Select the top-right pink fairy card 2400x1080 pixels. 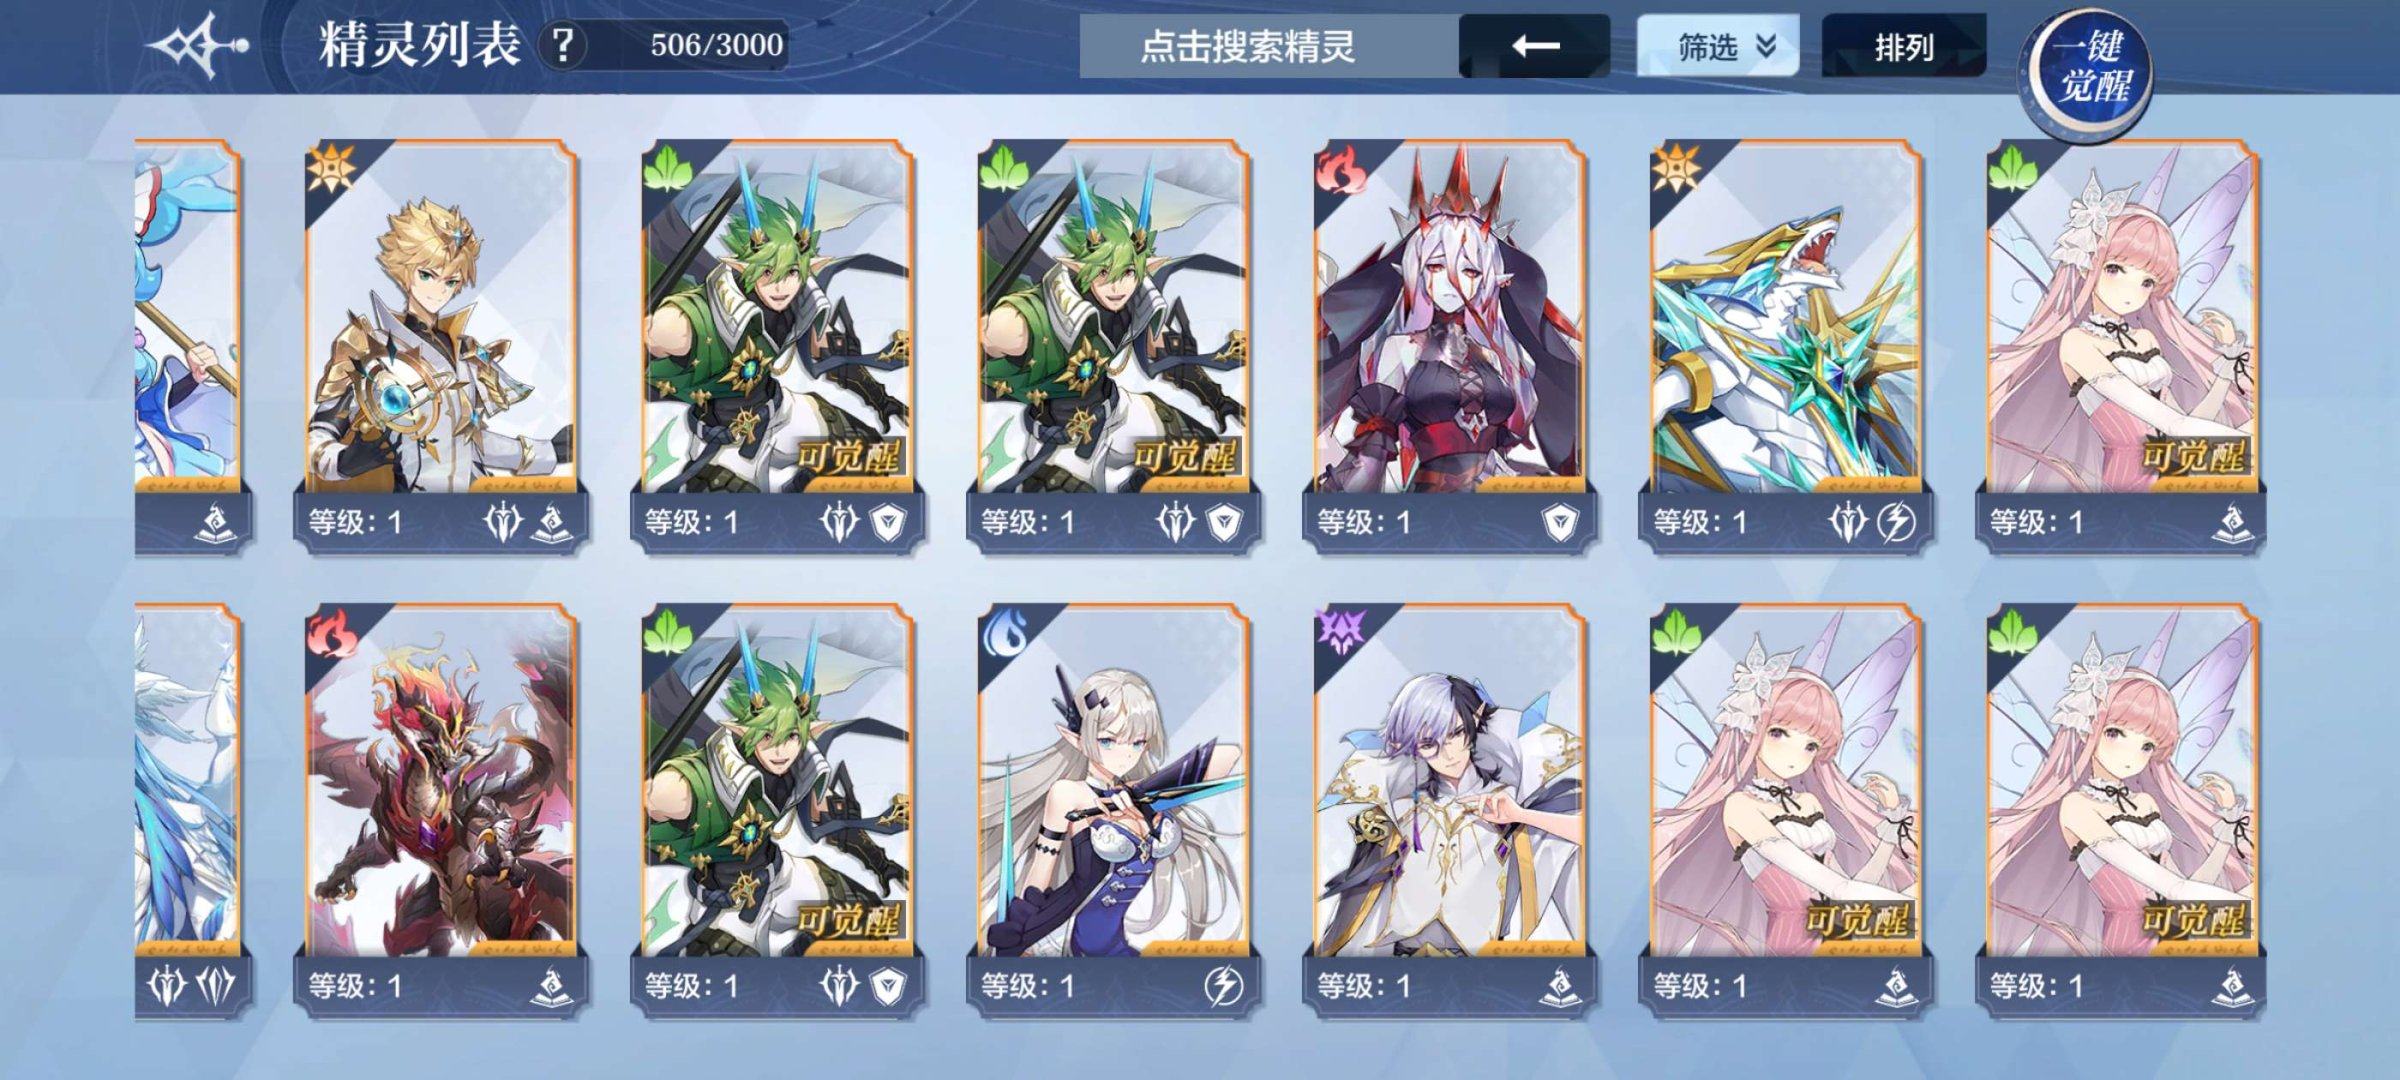pos(2121,345)
